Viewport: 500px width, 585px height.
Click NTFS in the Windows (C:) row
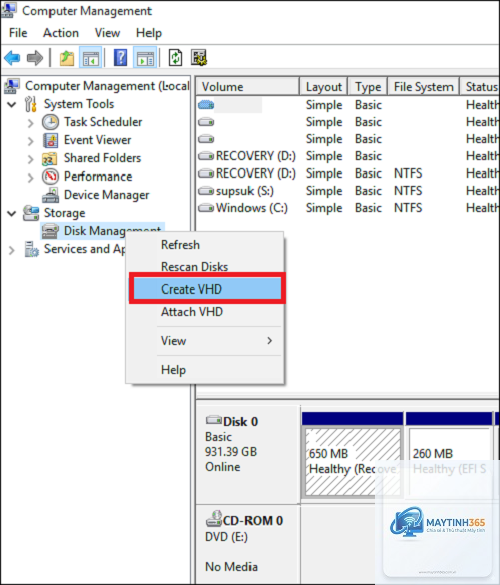coord(408,208)
